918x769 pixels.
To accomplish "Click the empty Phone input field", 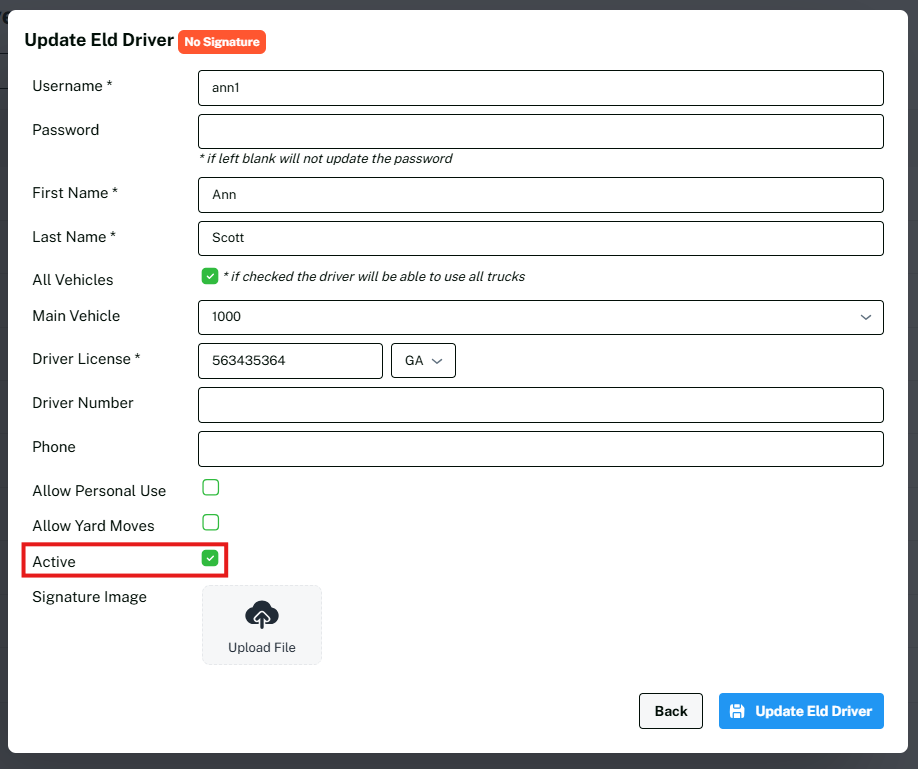I will (x=540, y=449).
